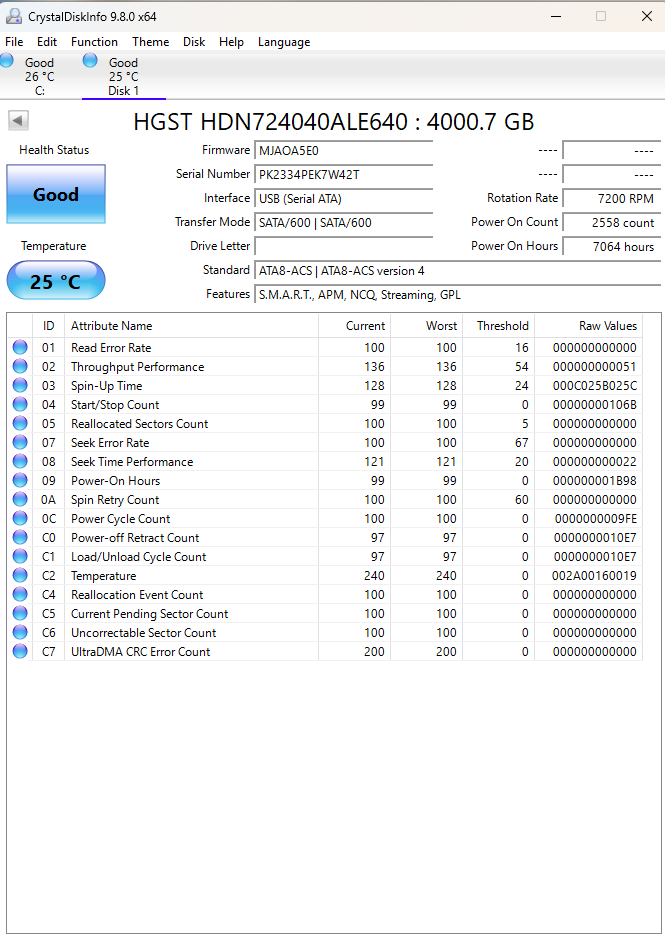Open the Theme menu
The height and width of the screenshot is (939, 665).
click(x=150, y=42)
